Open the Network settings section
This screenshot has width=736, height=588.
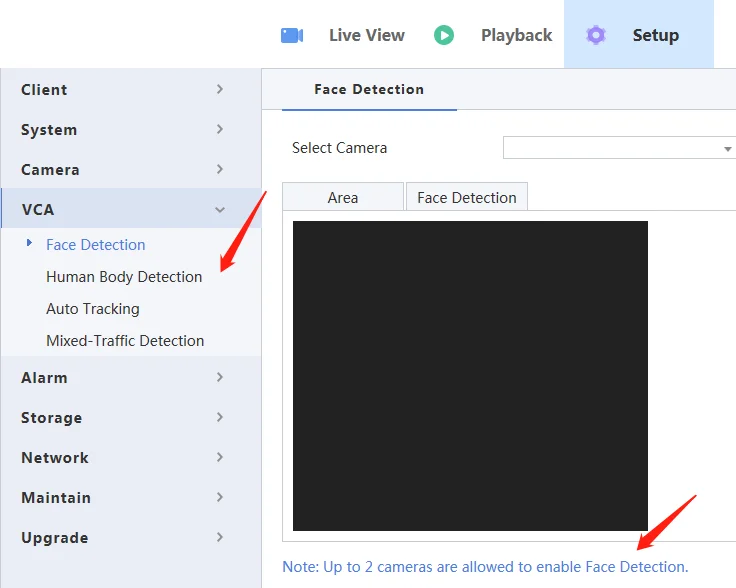click(x=55, y=458)
